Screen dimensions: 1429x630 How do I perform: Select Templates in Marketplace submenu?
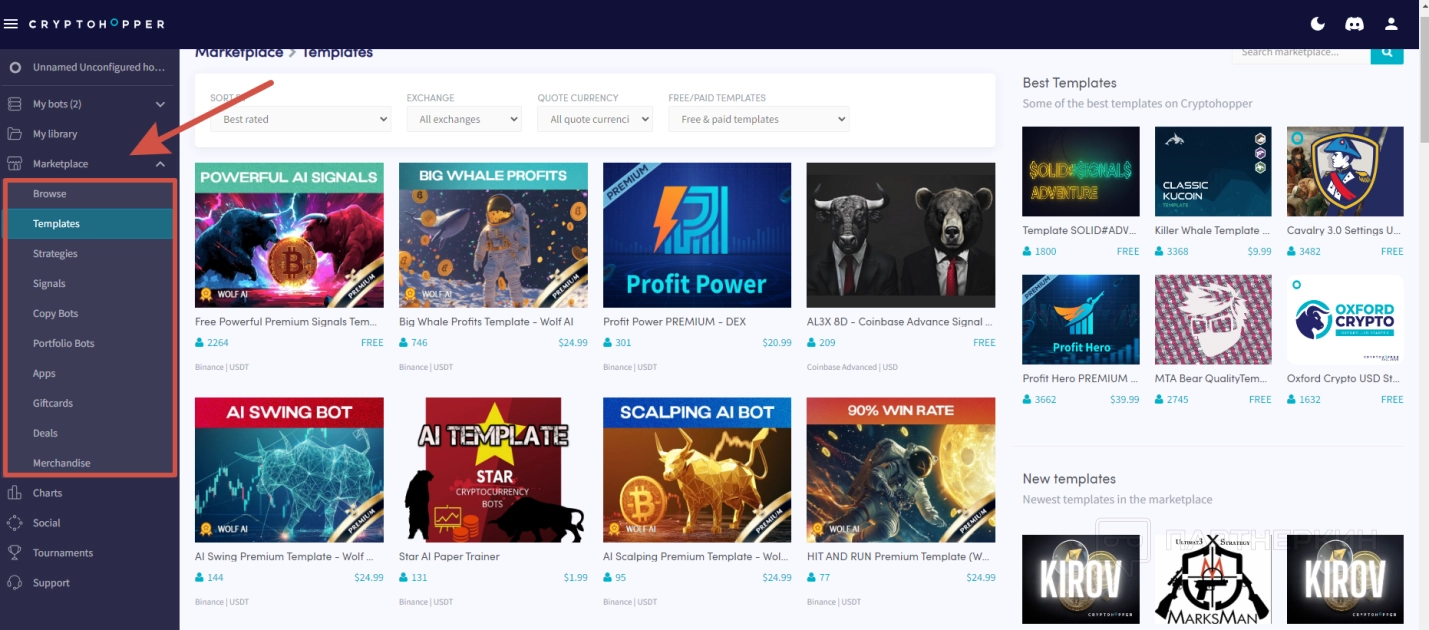[x=89, y=224]
